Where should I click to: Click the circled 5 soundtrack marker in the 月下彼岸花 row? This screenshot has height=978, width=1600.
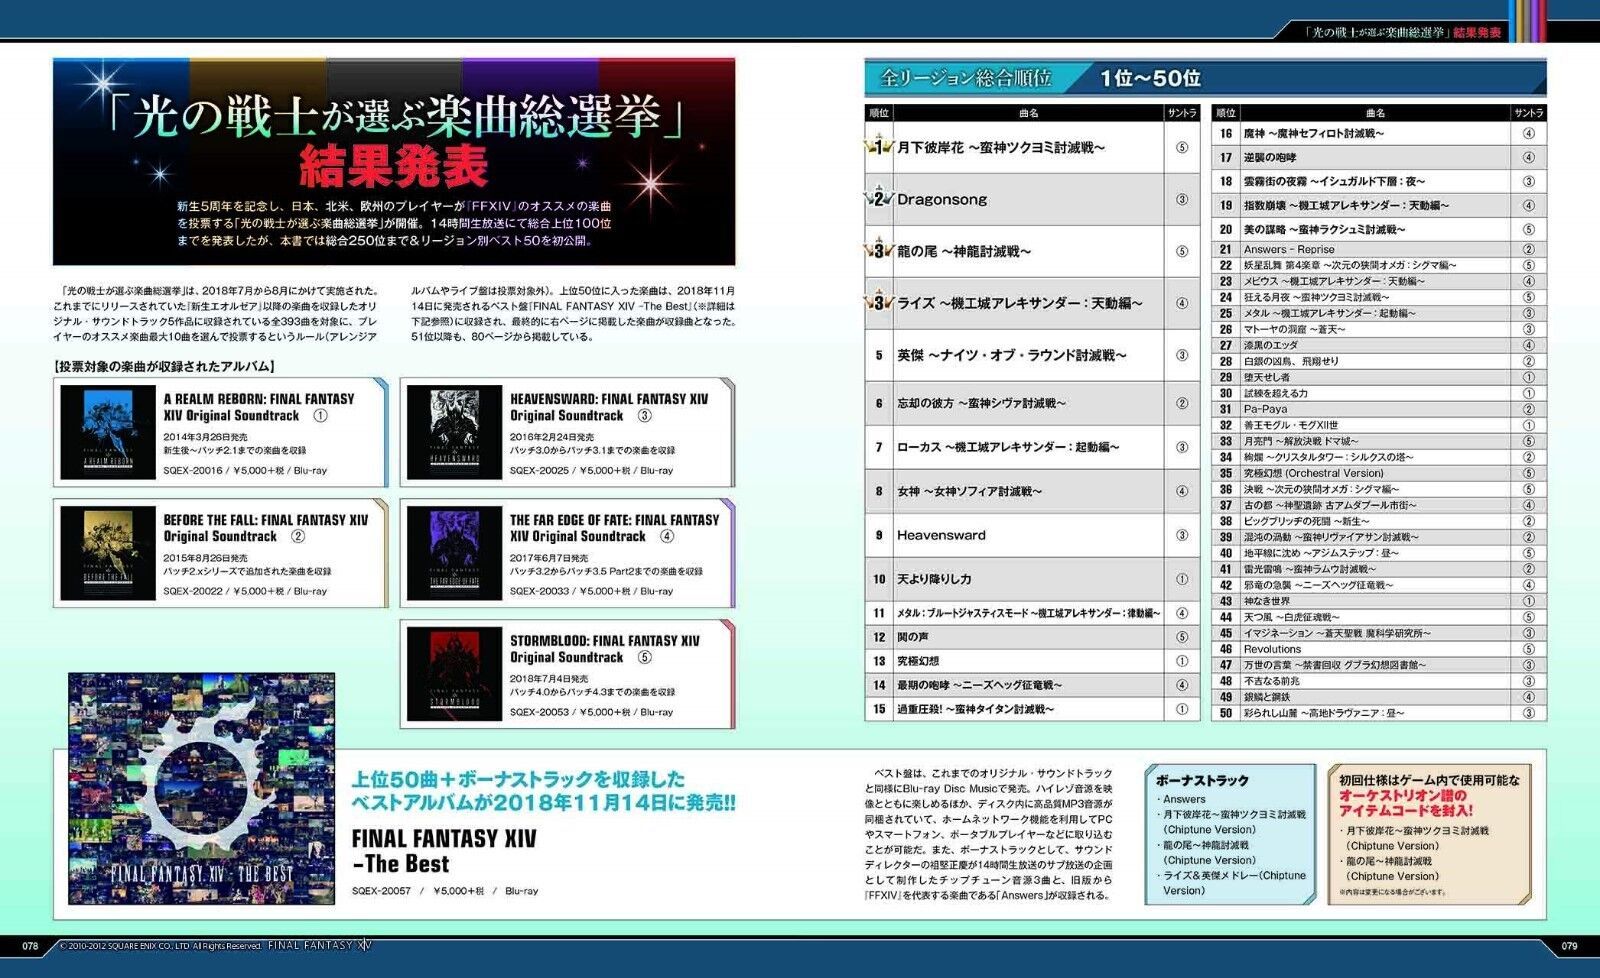click(x=1182, y=148)
